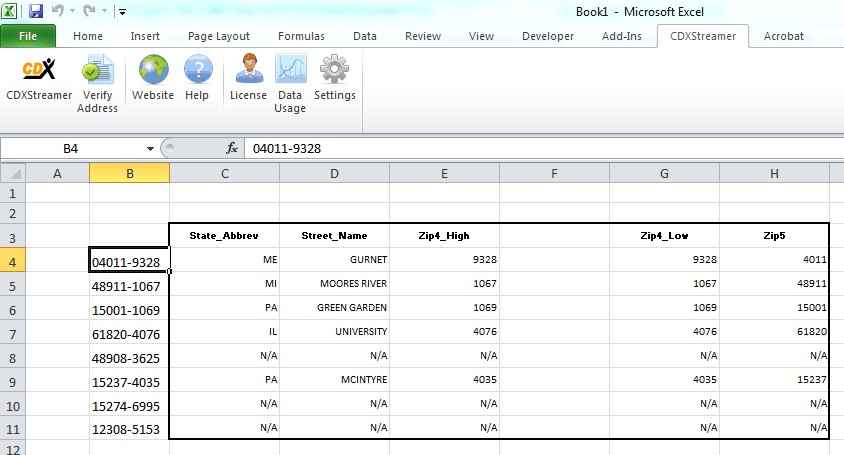Click the insert function fx button
Screen dimensions: 844x455
point(232,148)
